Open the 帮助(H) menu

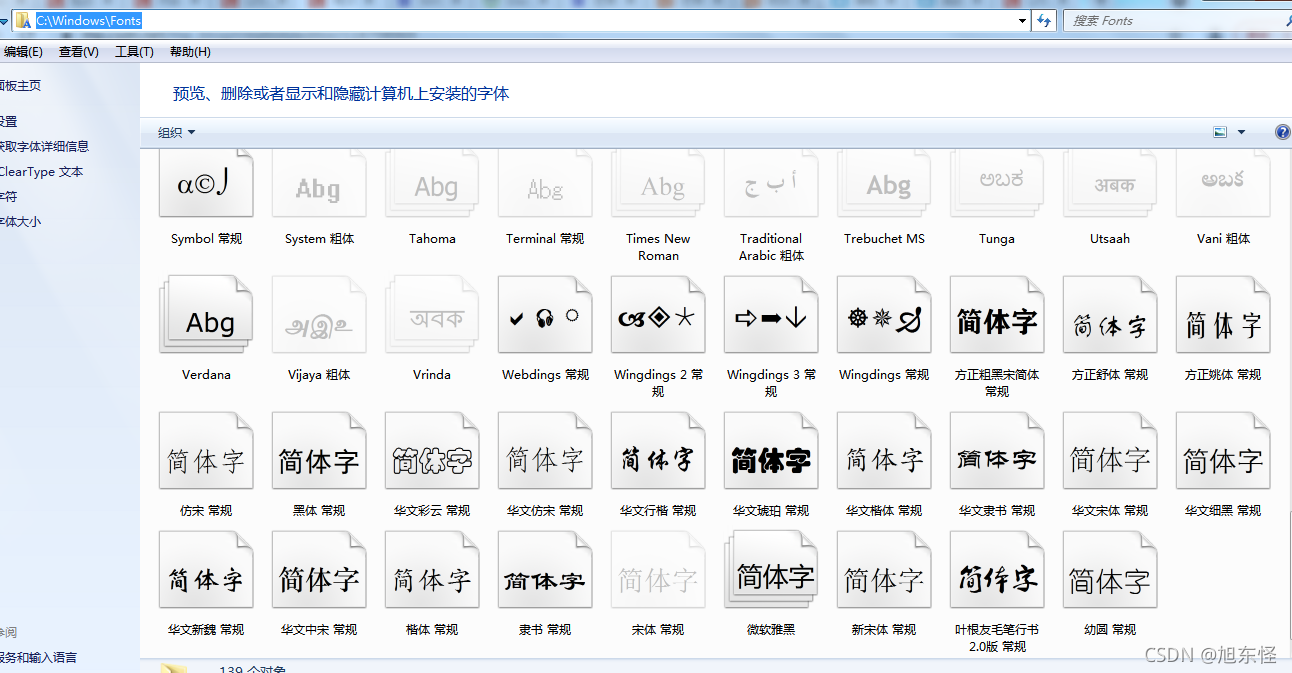tap(190, 52)
